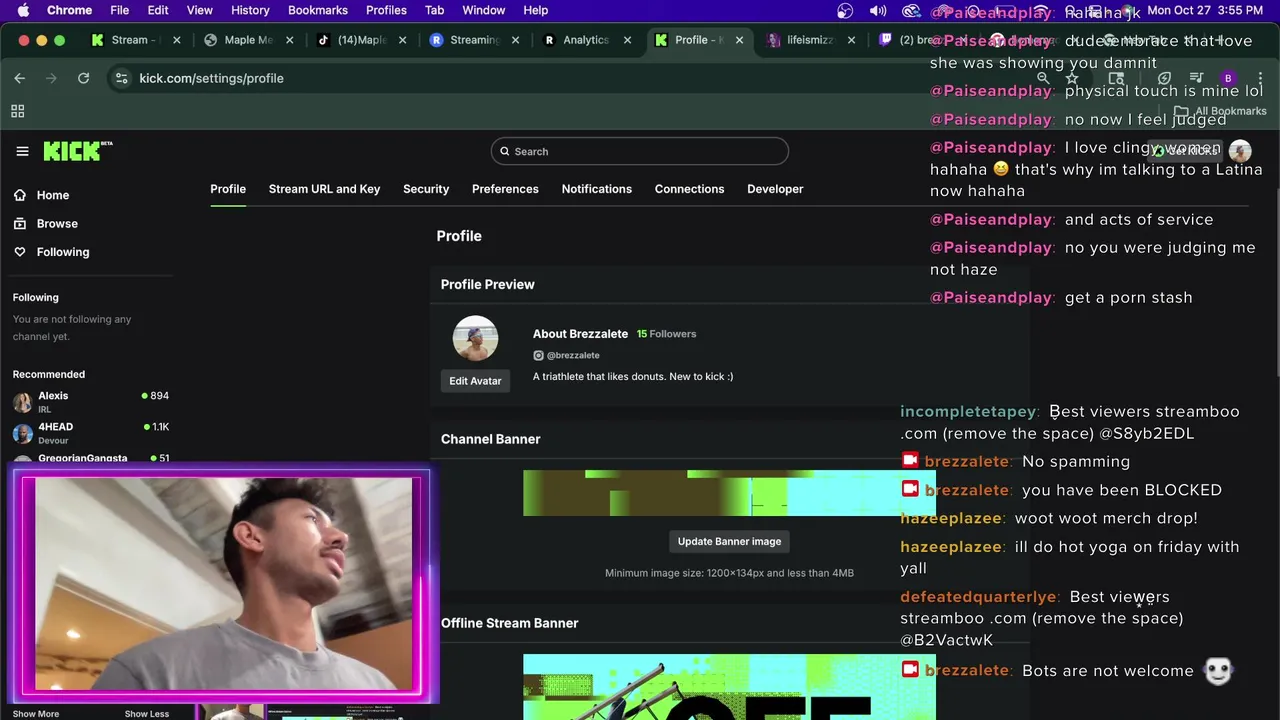Click the Following heart icon in sidebar

(20, 252)
